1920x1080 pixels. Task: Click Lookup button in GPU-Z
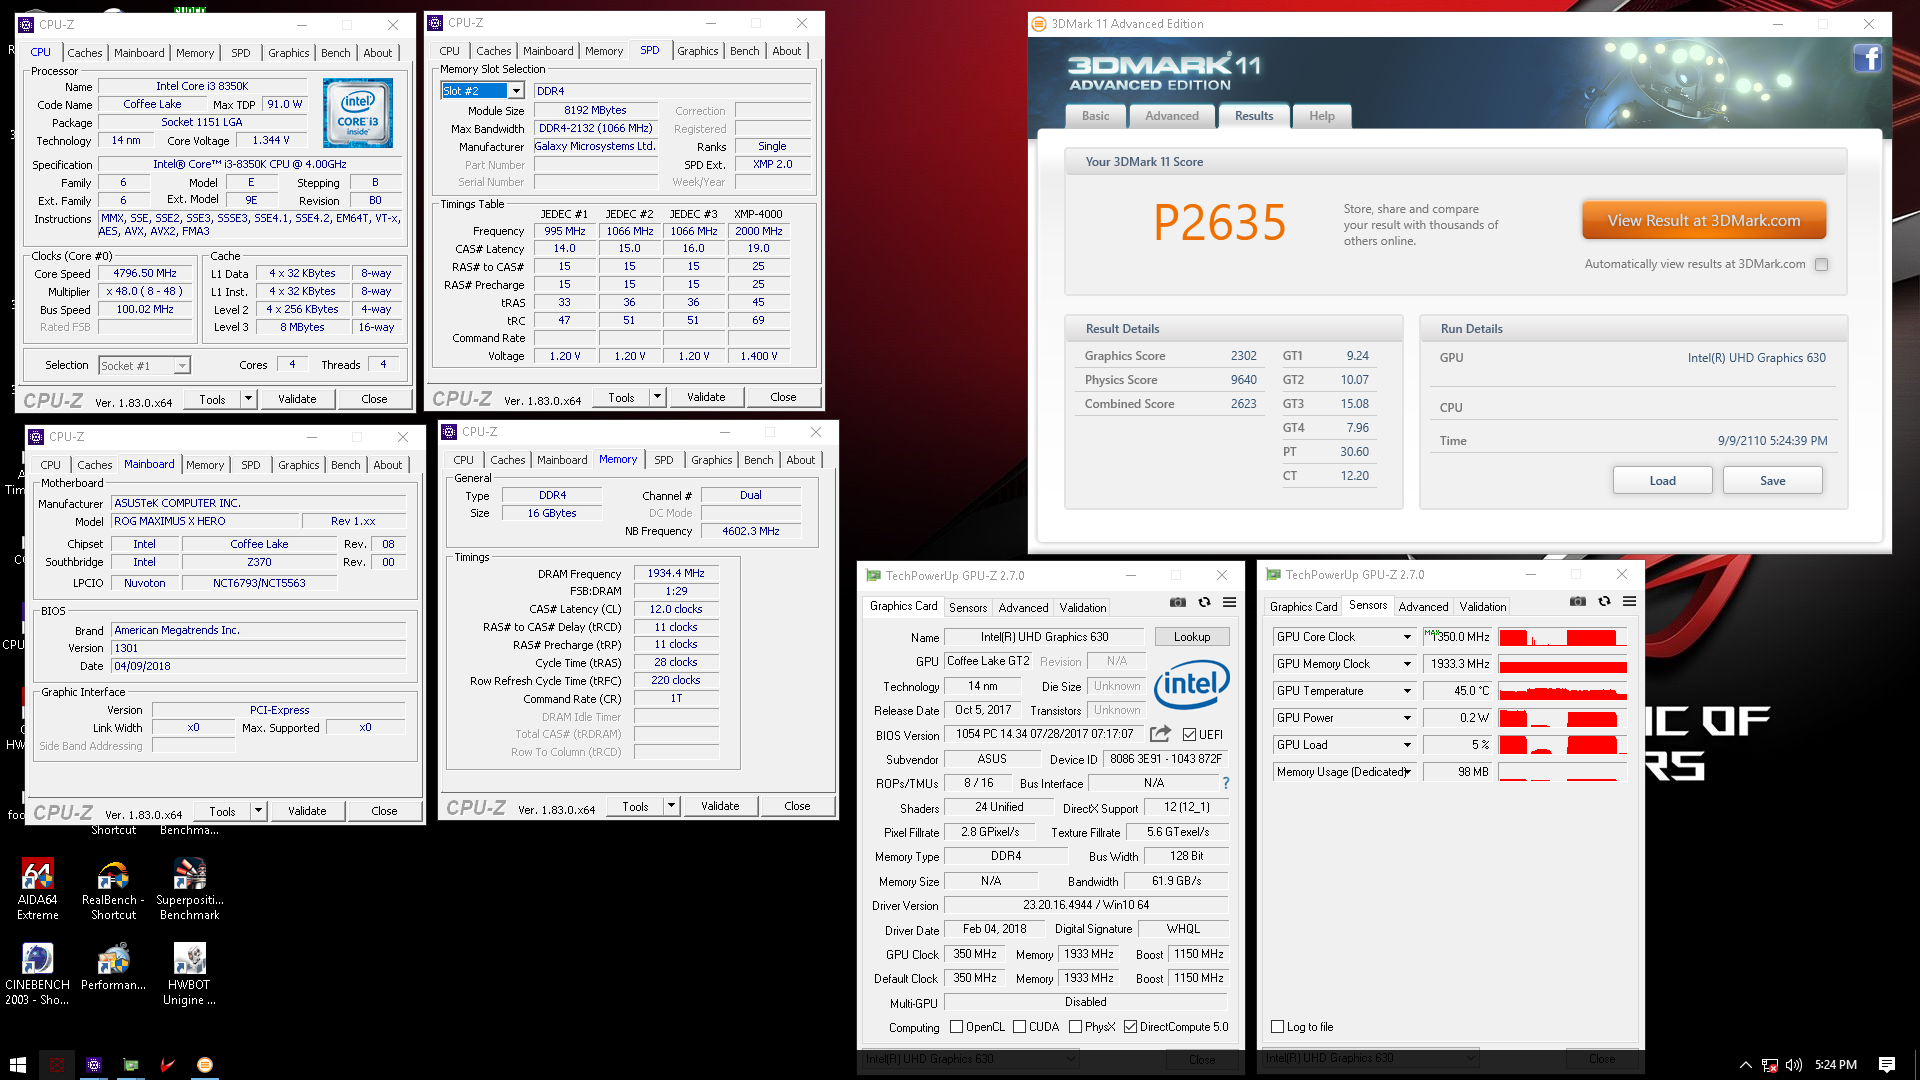tap(1191, 637)
